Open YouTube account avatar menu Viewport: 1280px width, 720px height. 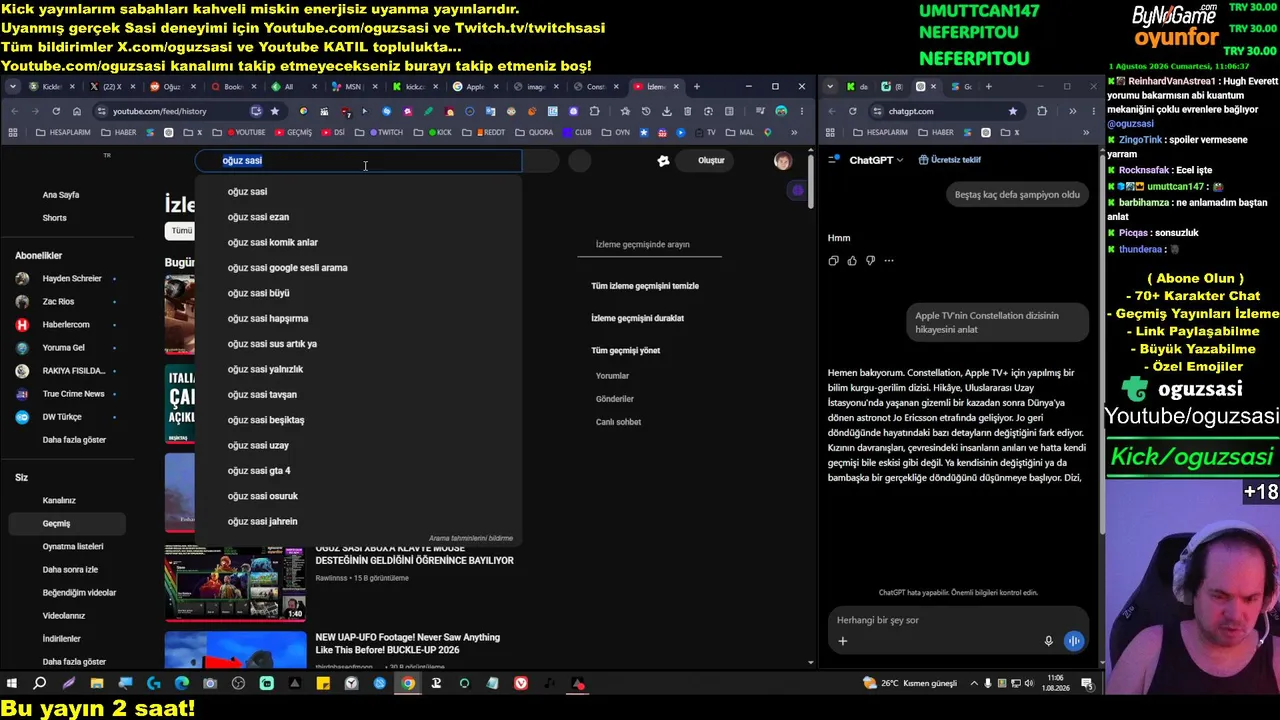pos(782,161)
